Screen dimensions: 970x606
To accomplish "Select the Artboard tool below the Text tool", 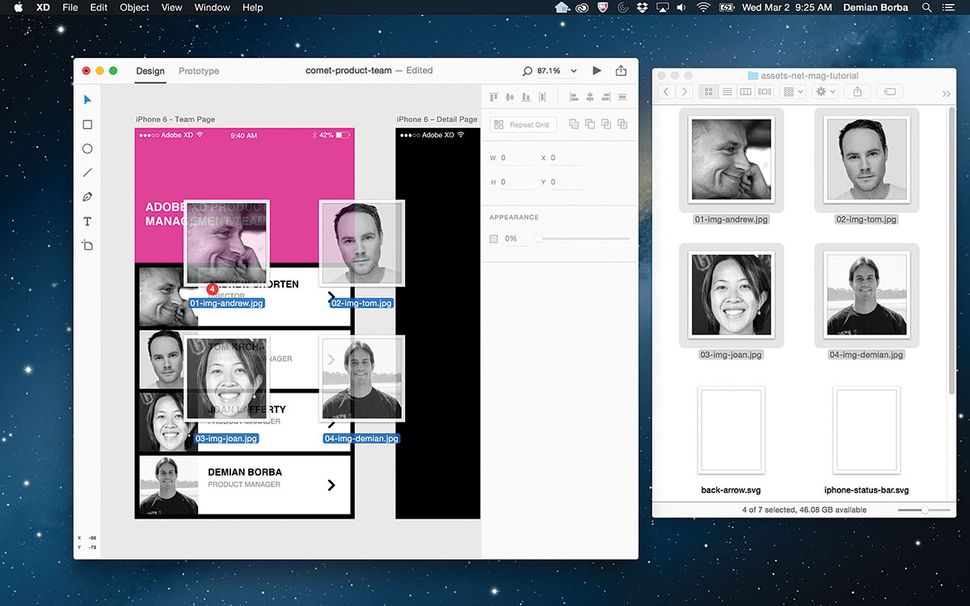I will click(87, 244).
